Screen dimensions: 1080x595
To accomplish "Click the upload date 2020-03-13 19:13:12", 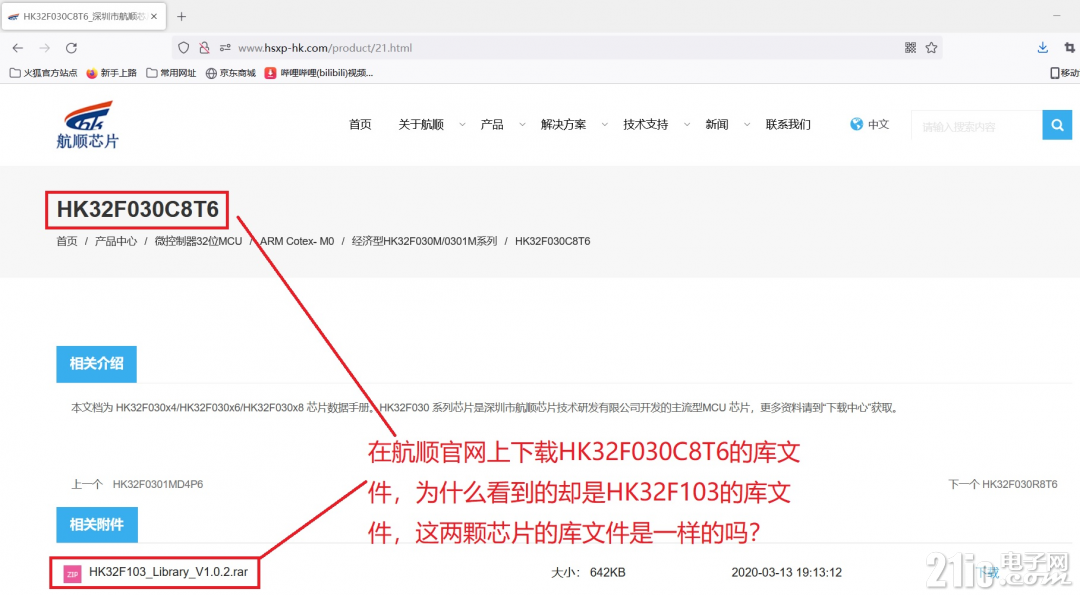I will coord(787,572).
